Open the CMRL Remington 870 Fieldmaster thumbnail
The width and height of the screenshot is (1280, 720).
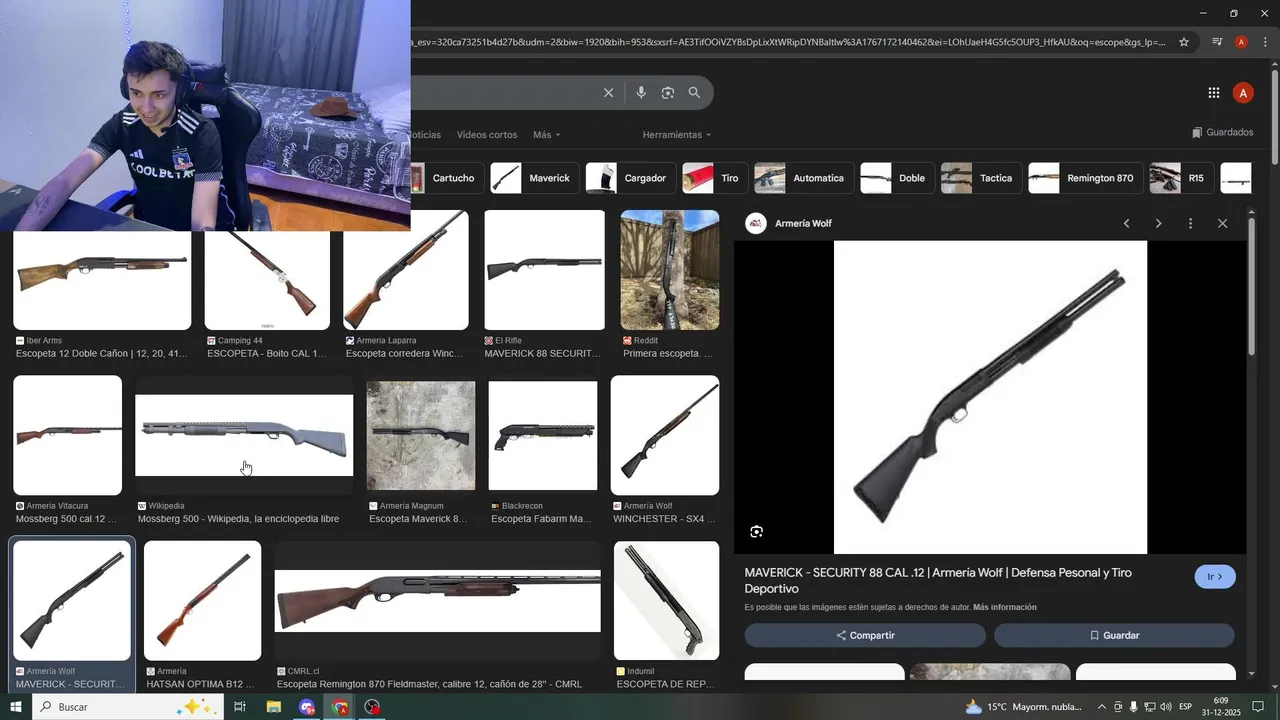click(x=438, y=601)
